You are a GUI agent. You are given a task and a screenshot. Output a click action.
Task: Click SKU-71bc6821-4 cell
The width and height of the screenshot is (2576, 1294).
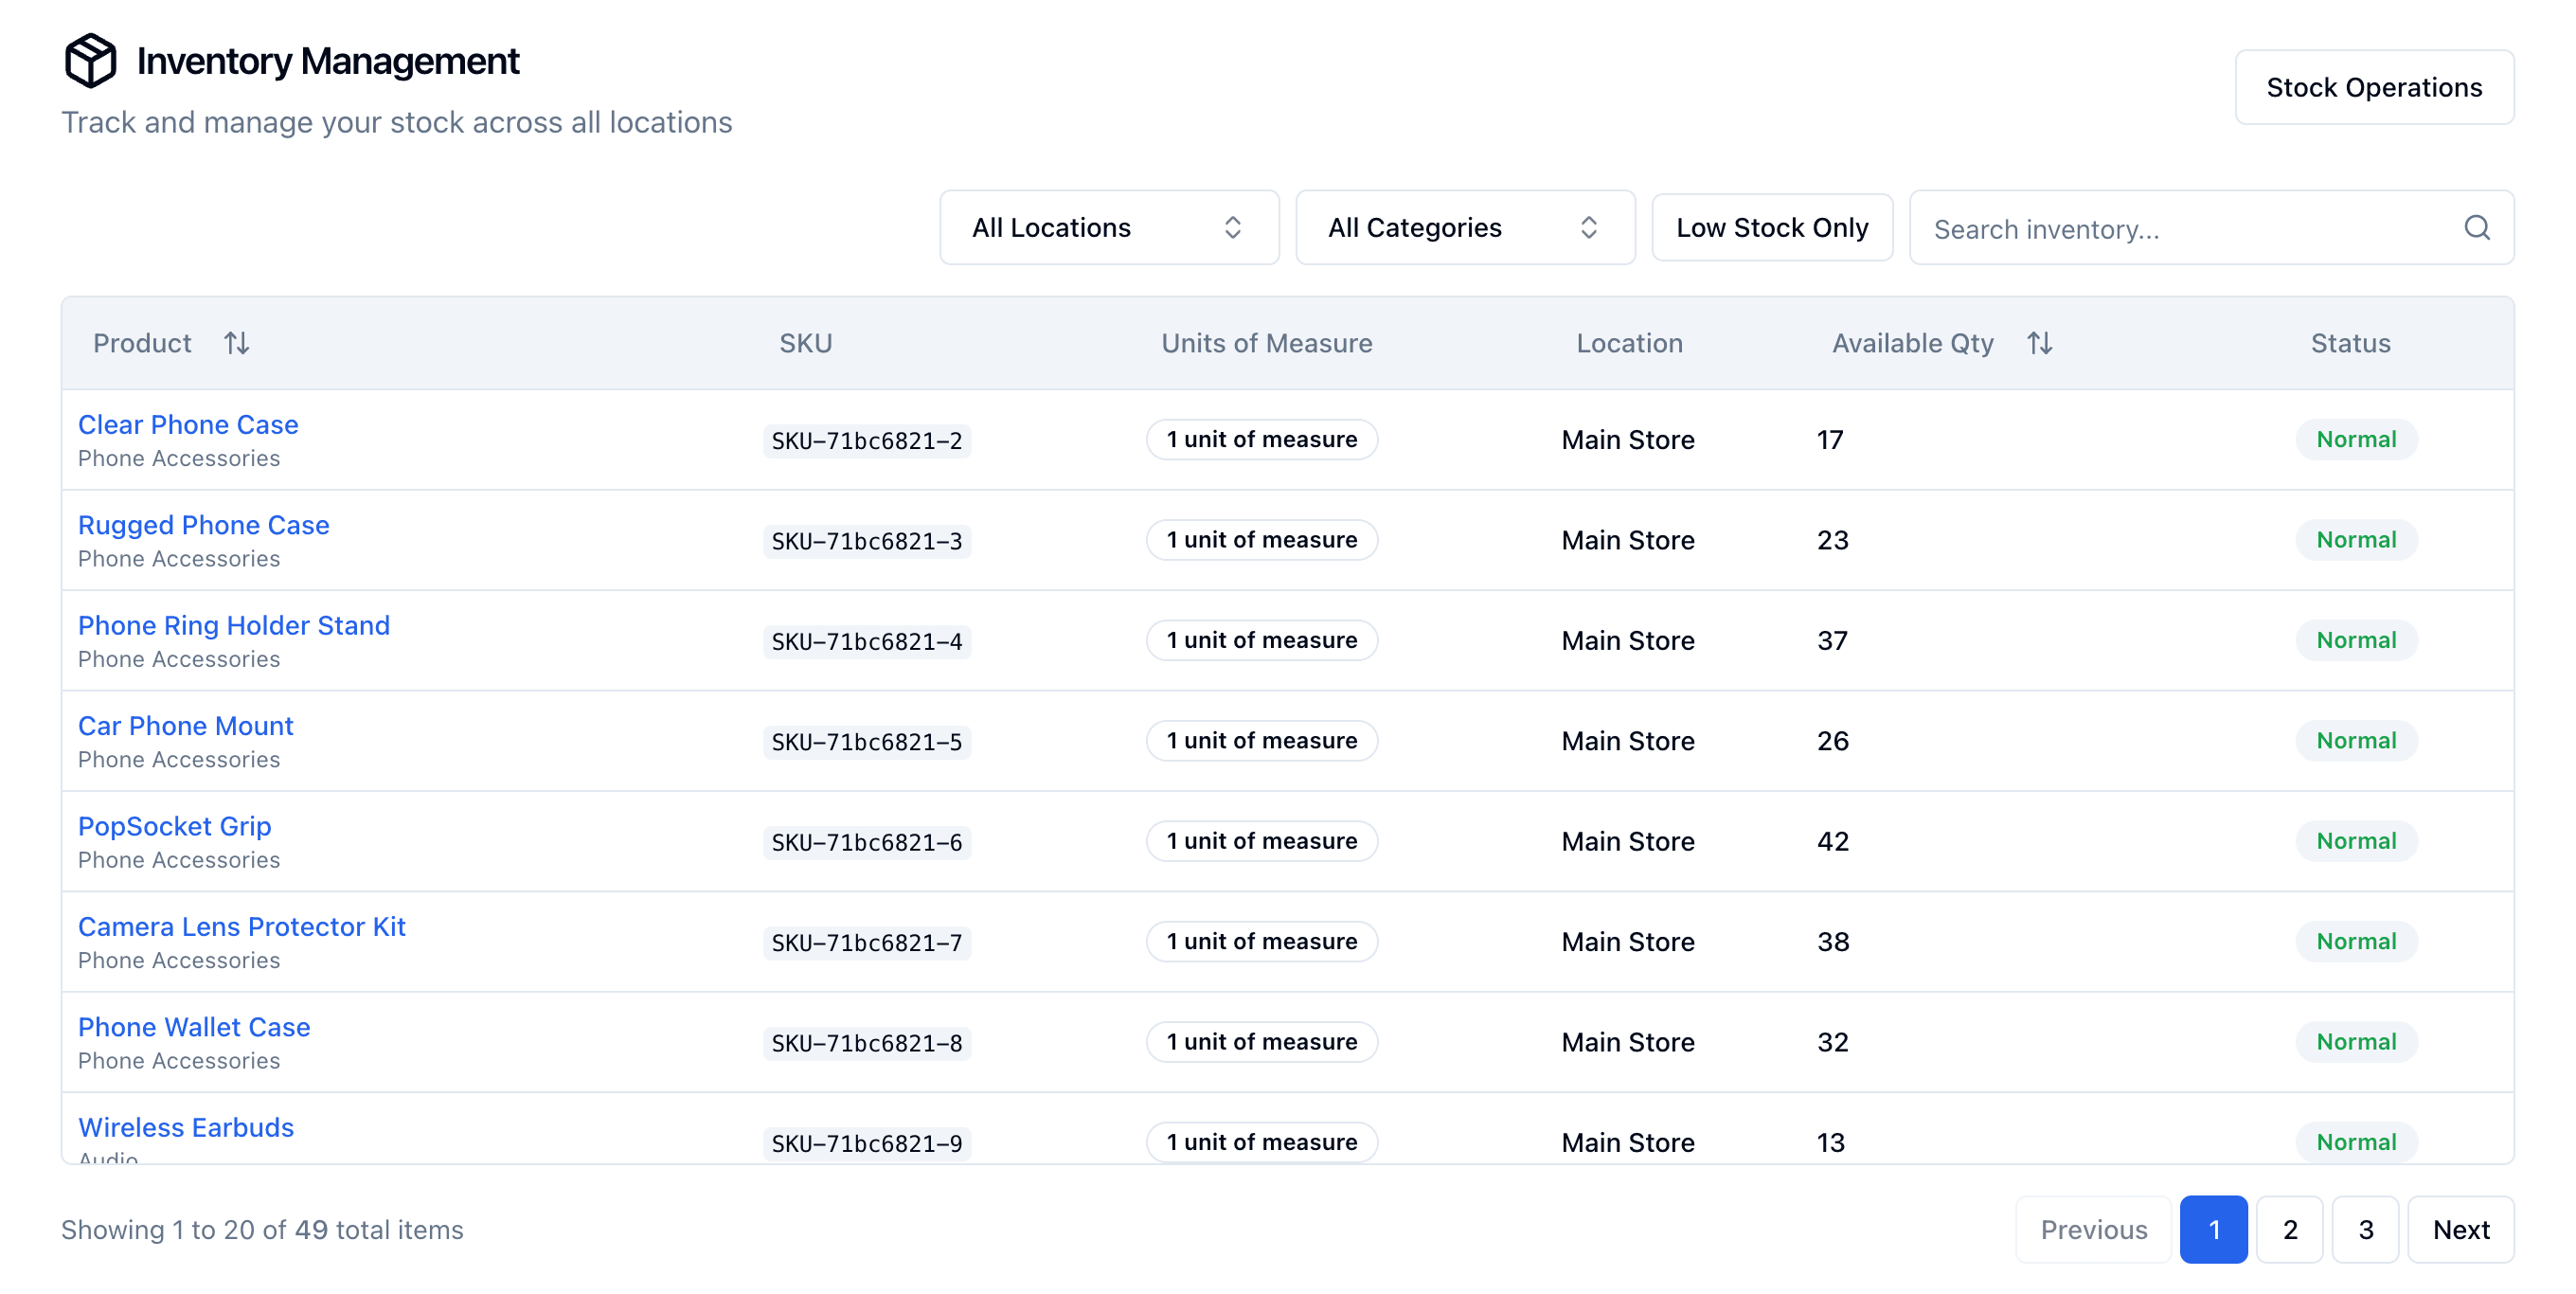(x=867, y=641)
